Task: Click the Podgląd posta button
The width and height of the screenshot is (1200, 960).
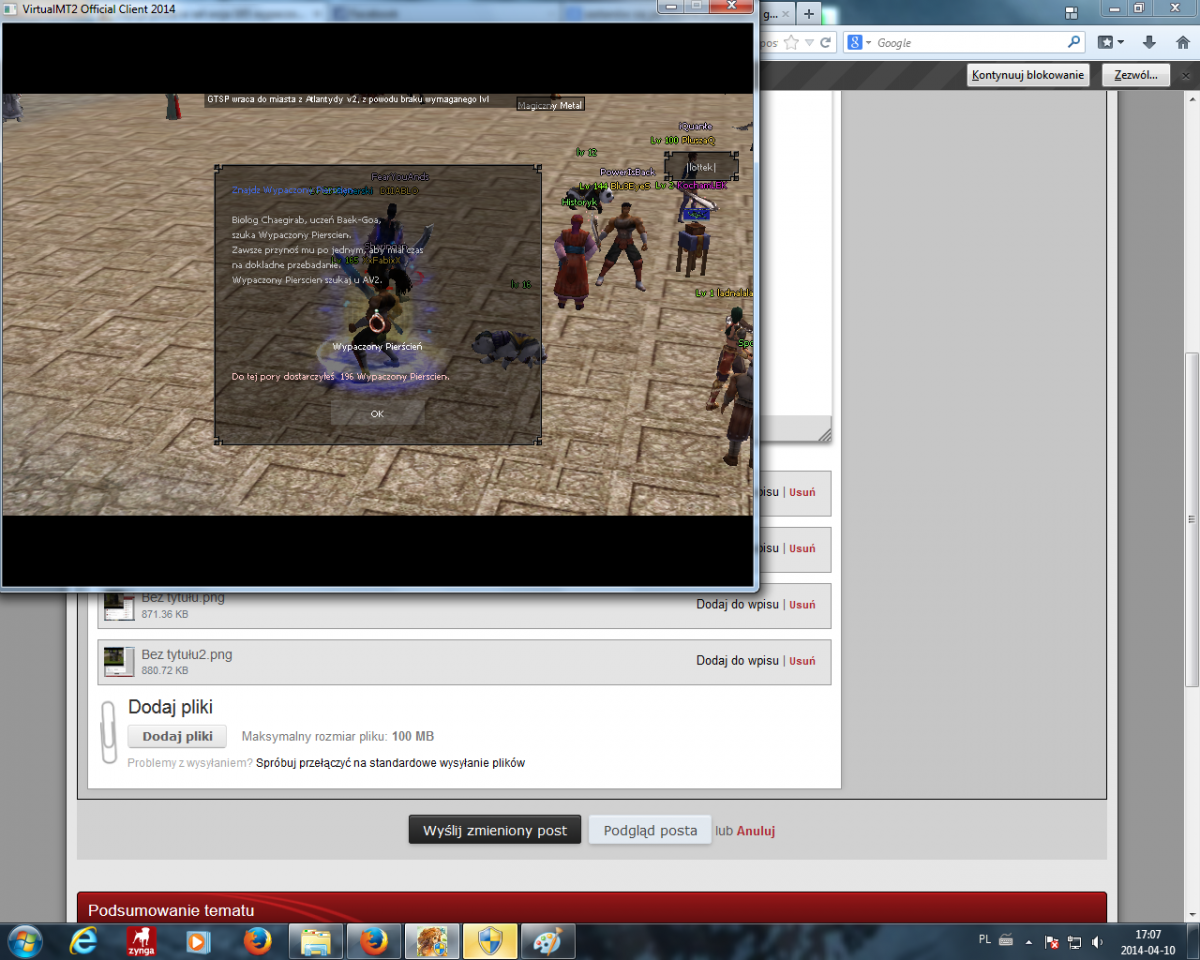Action: (650, 830)
